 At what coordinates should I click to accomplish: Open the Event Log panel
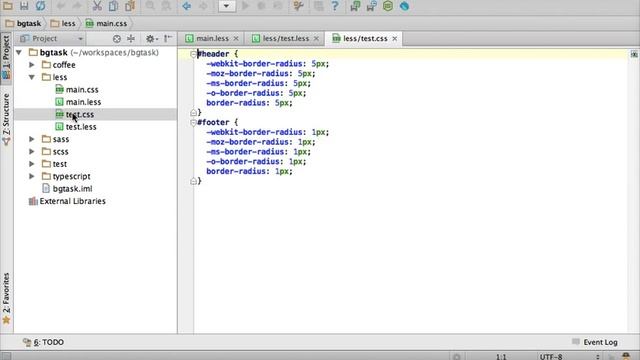[595, 342]
